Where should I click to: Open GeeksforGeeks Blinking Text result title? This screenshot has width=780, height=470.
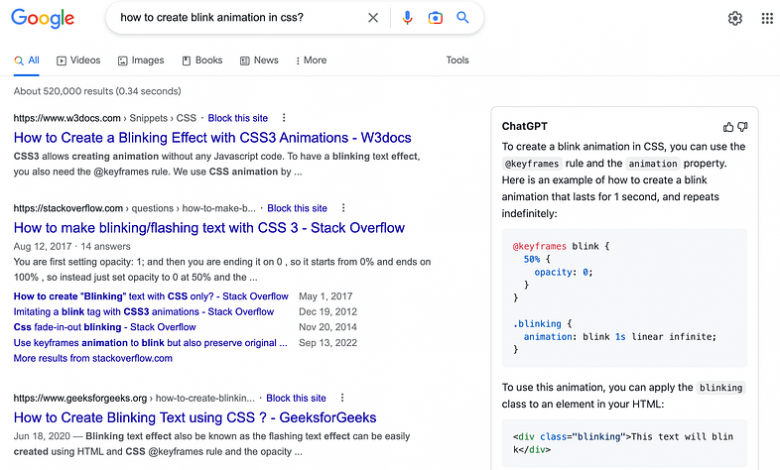click(x=195, y=418)
